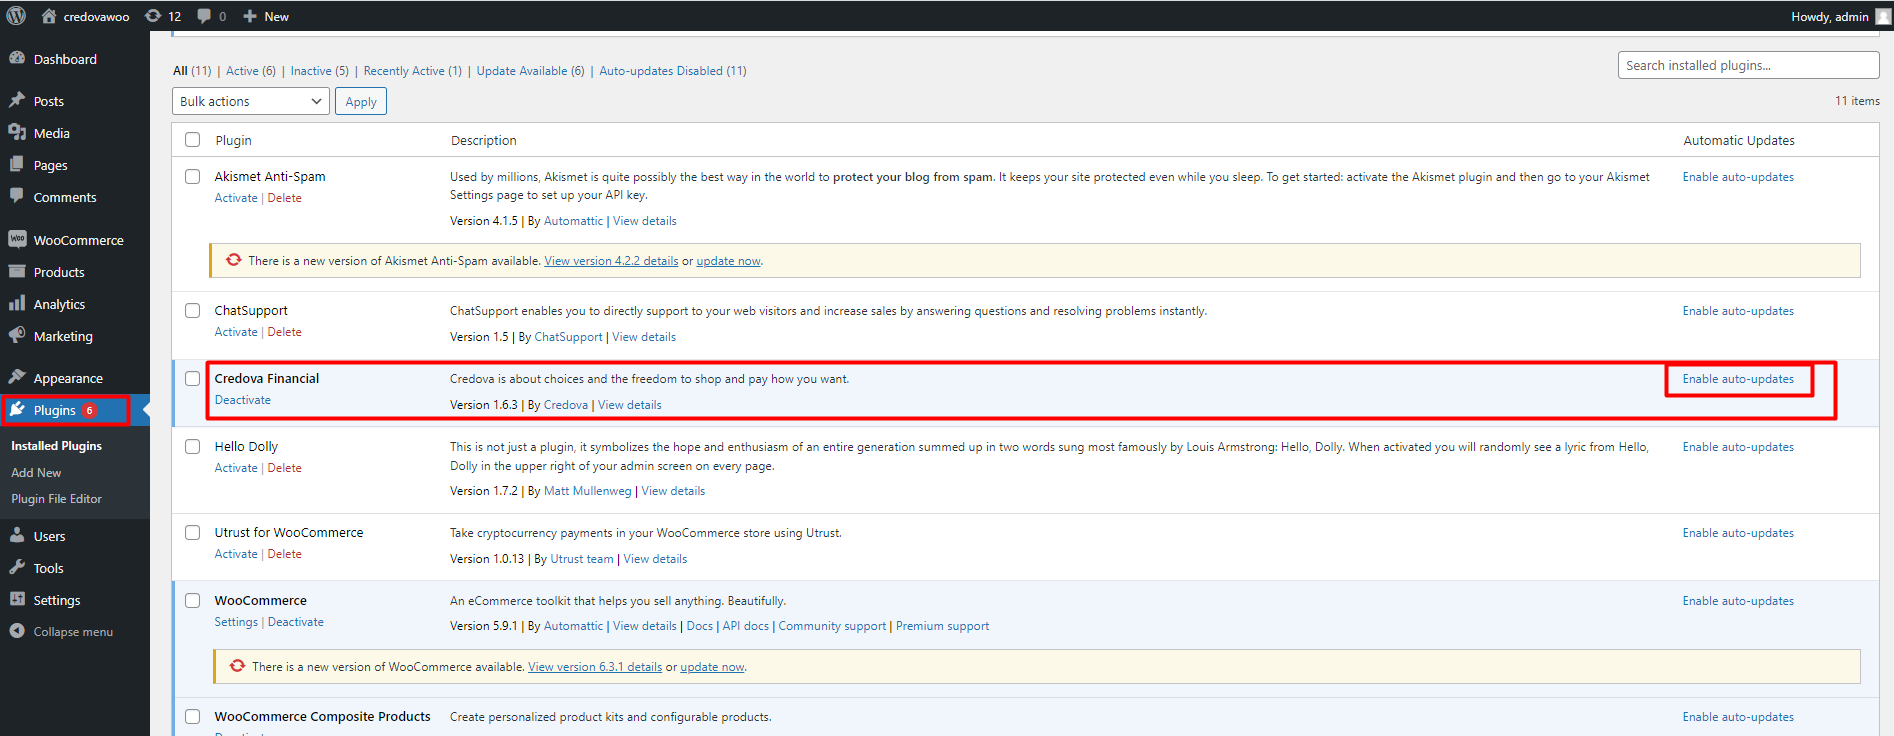The height and width of the screenshot is (736, 1894).
Task: Click the Products box icon
Action: [x=17, y=271]
